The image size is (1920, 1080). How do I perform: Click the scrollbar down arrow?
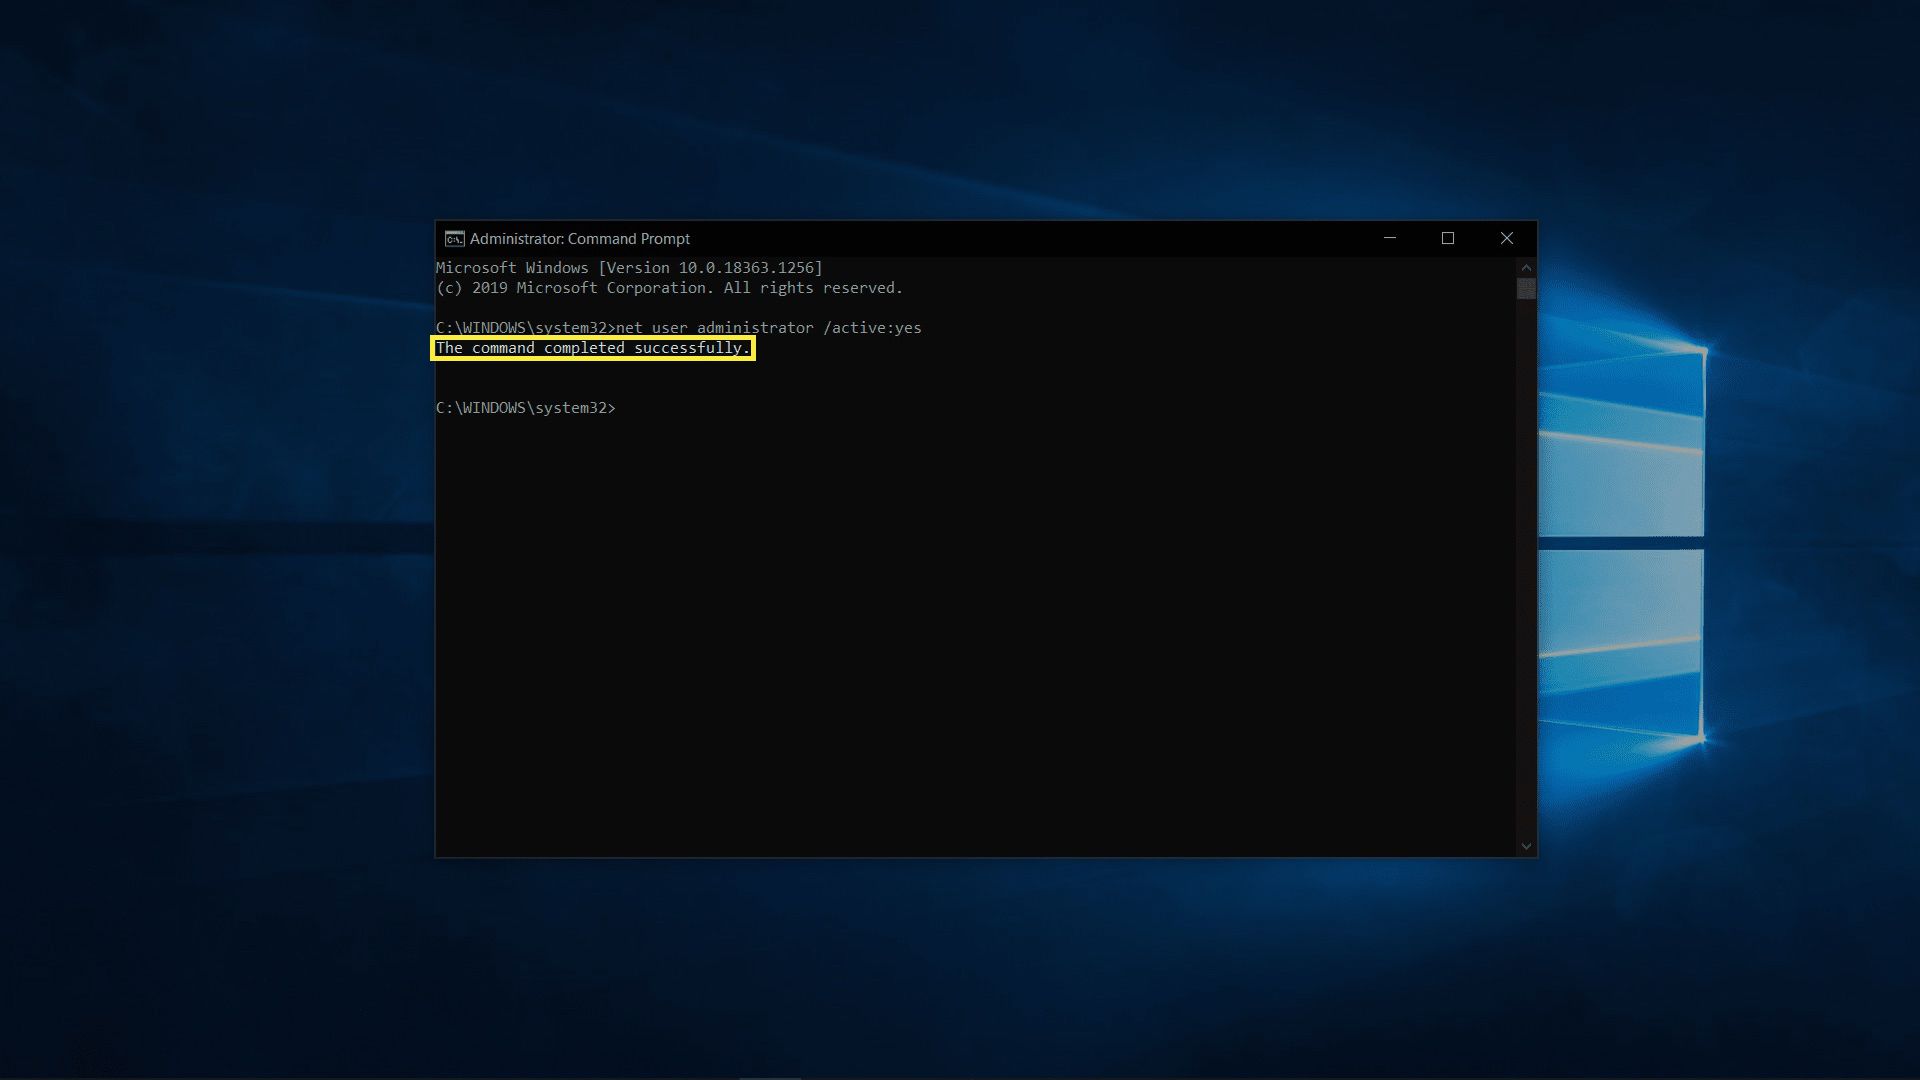click(1526, 846)
